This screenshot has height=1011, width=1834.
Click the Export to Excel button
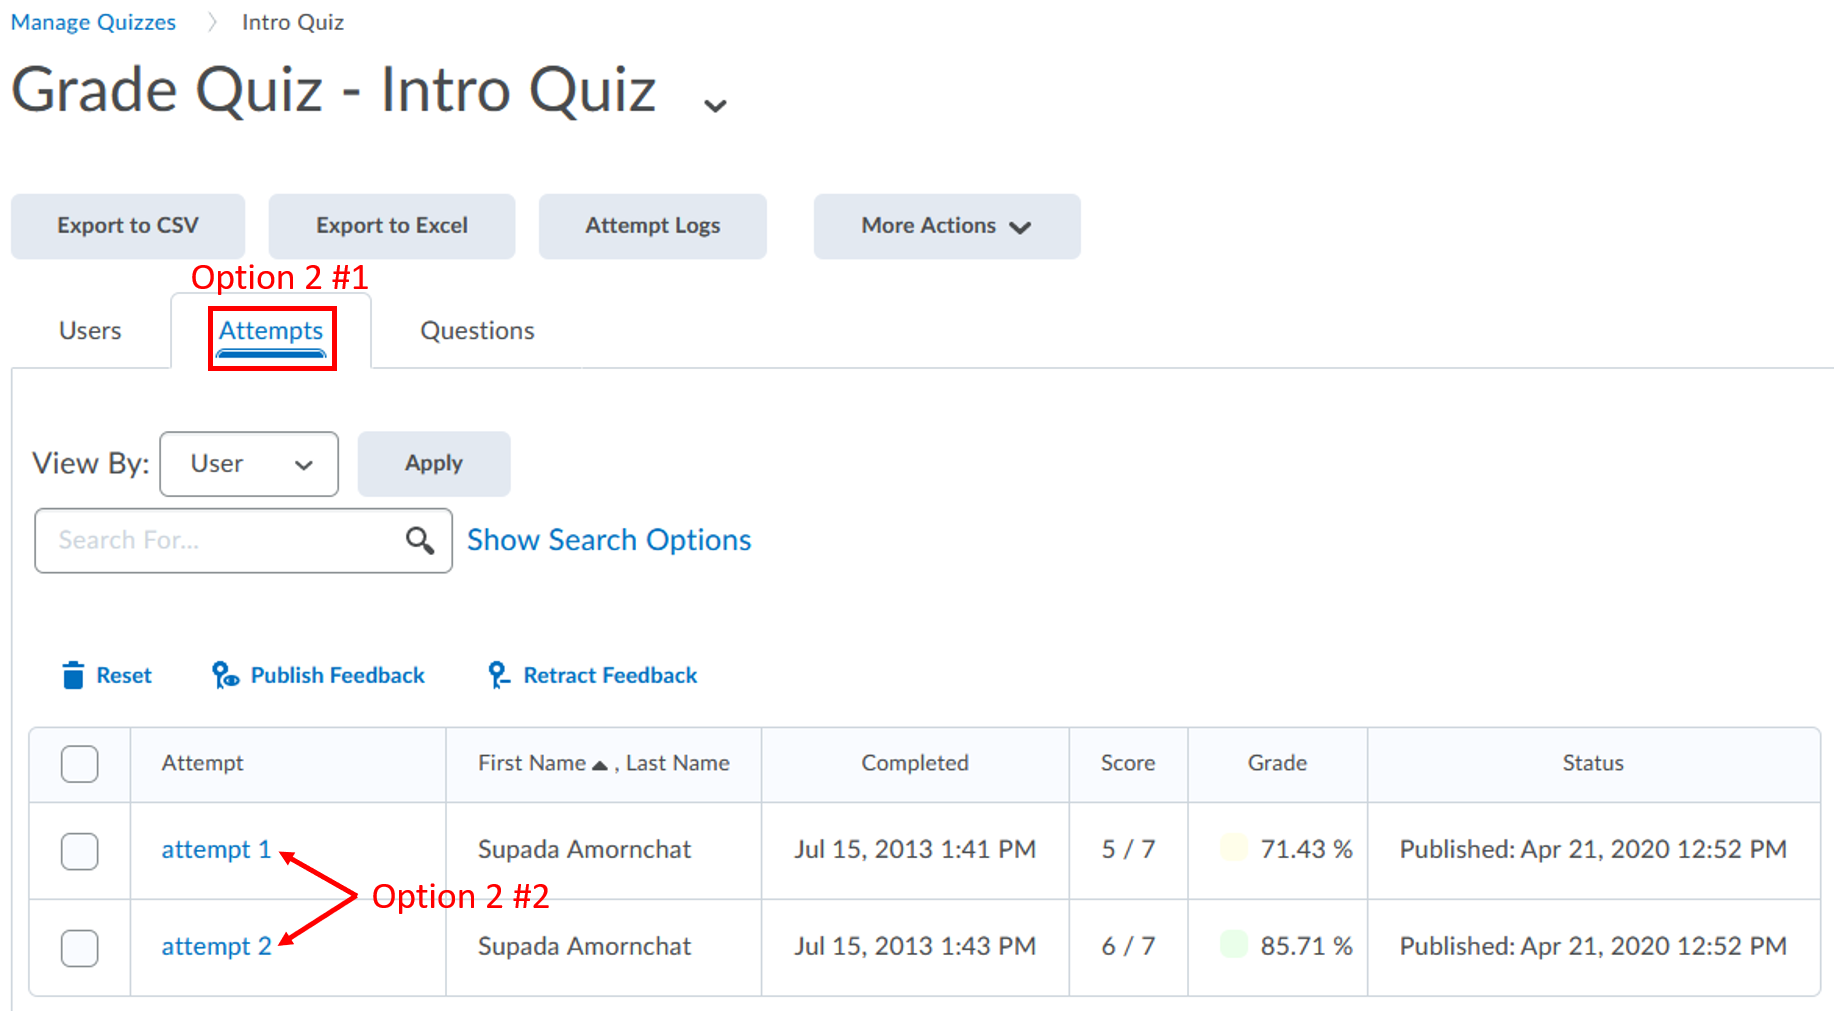[391, 226]
